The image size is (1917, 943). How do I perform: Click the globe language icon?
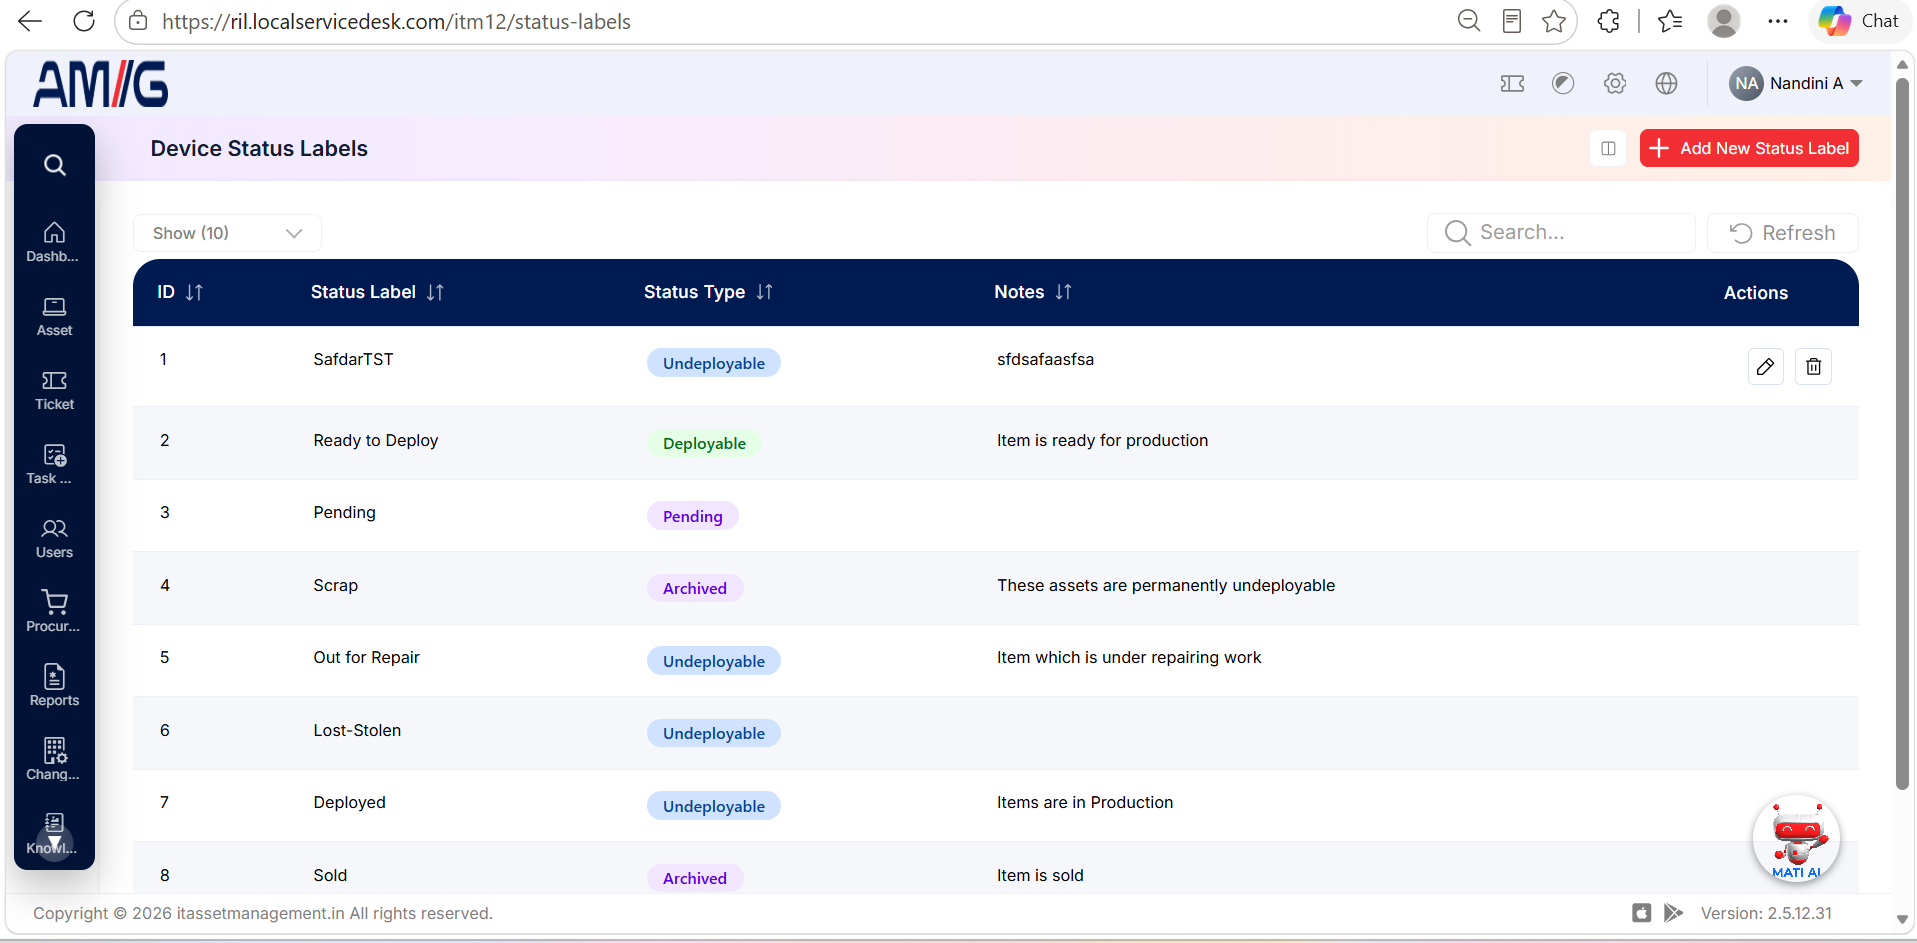(x=1666, y=84)
